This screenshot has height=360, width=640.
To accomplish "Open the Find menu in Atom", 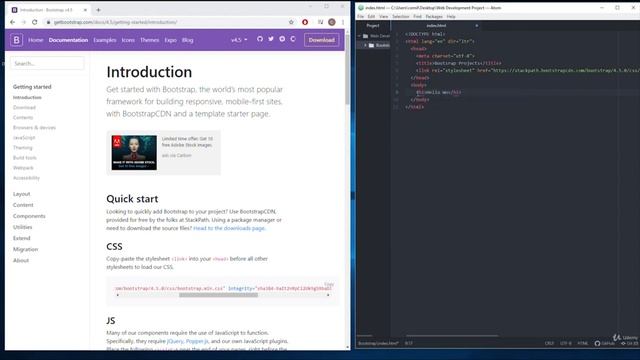I will tap(417, 16).
